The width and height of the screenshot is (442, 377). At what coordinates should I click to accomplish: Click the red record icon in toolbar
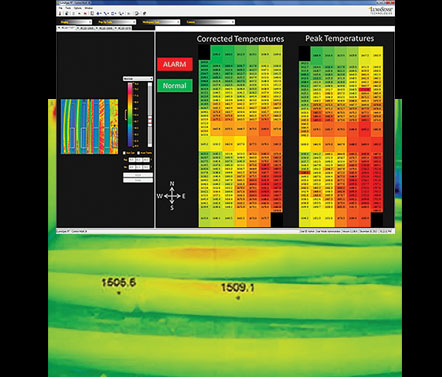coord(85,13)
